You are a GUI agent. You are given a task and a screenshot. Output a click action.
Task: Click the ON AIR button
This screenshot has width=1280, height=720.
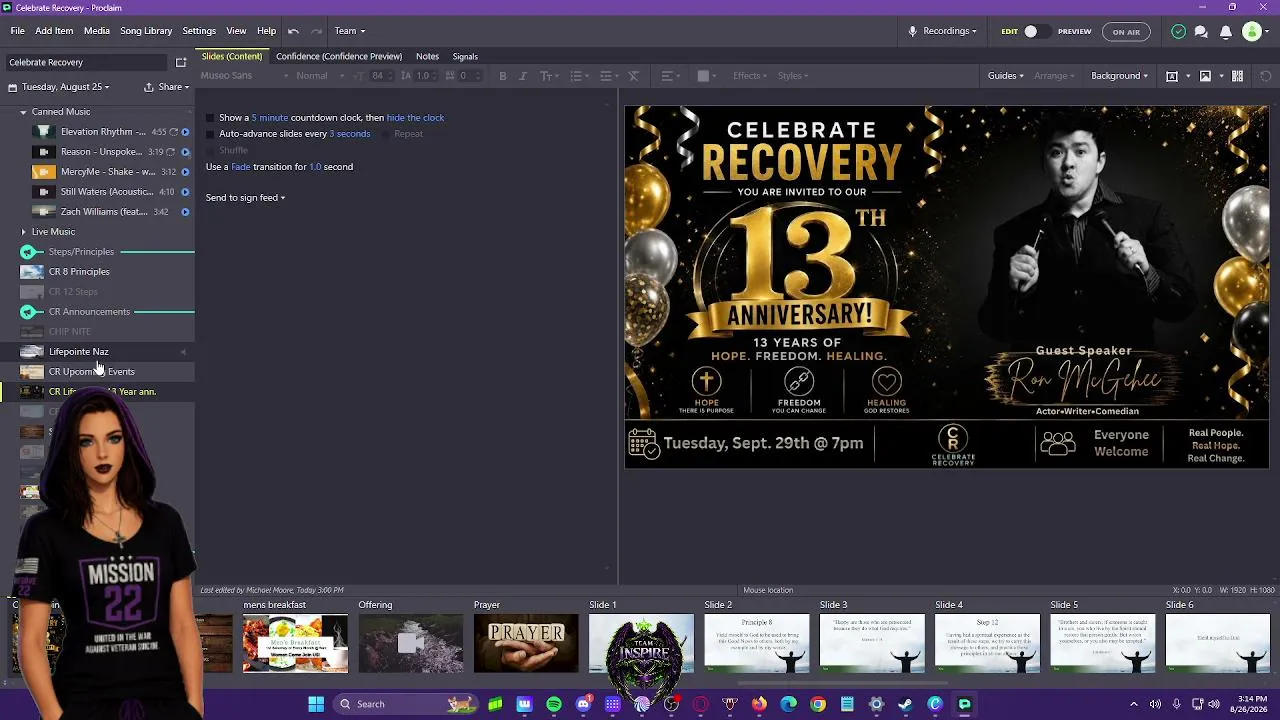[x=1126, y=31]
